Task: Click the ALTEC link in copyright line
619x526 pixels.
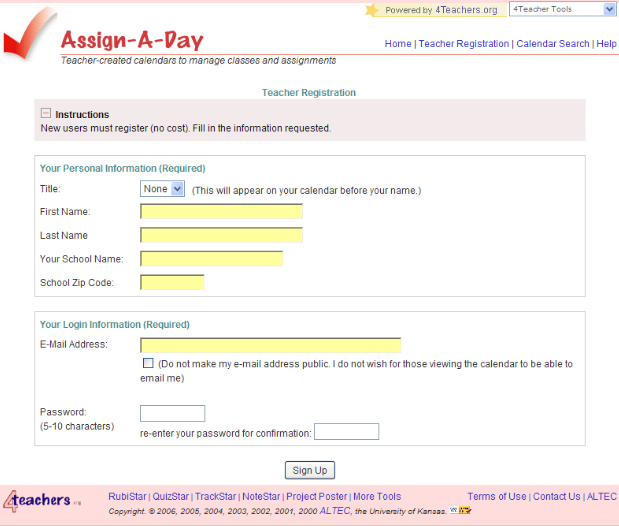Action: (x=335, y=511)
